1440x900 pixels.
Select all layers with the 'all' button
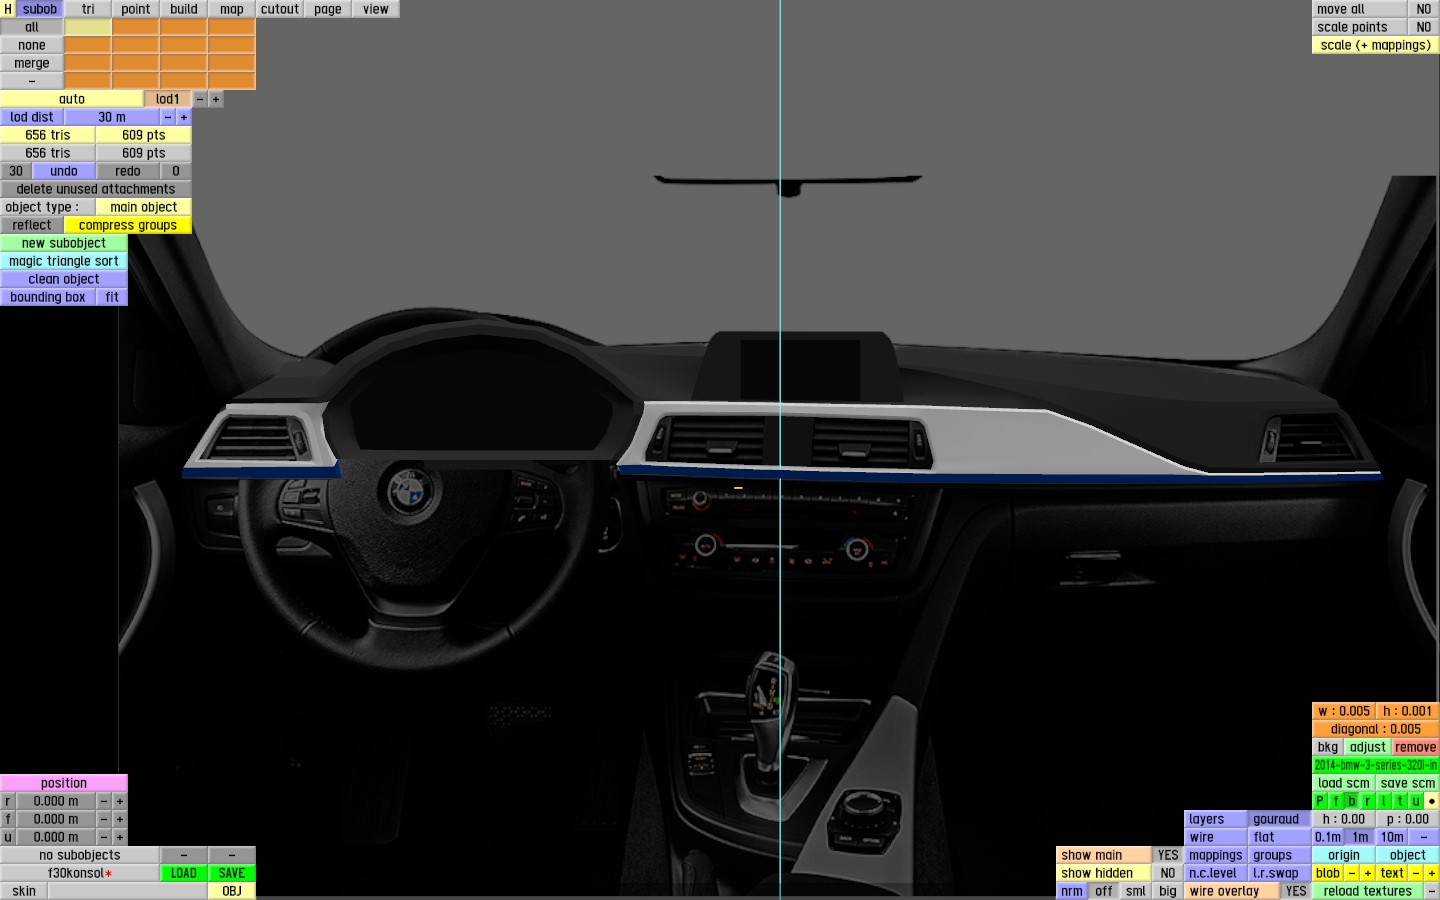click(32, 27)
